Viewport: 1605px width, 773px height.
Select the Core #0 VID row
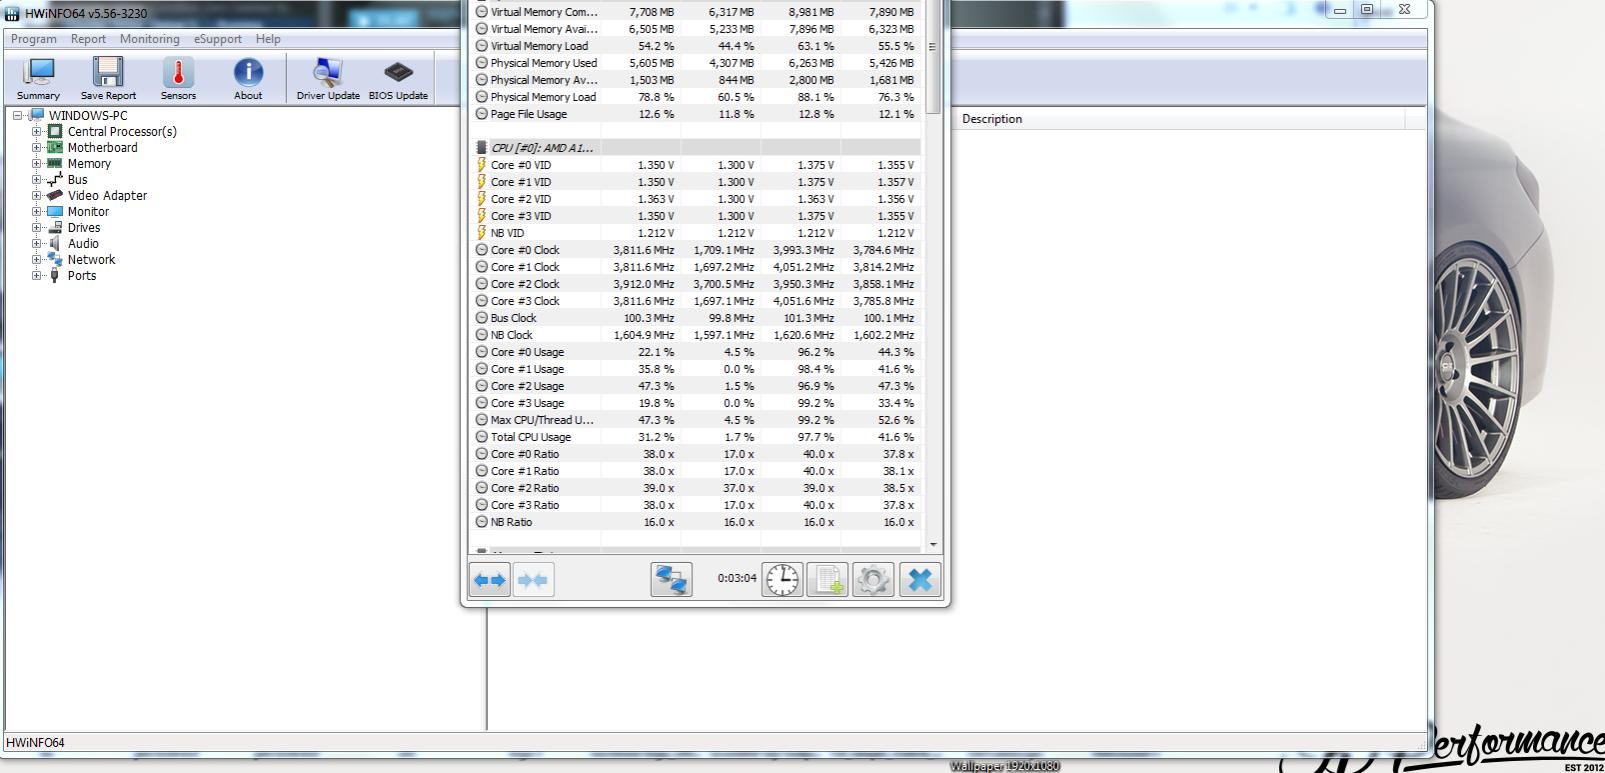697,165
